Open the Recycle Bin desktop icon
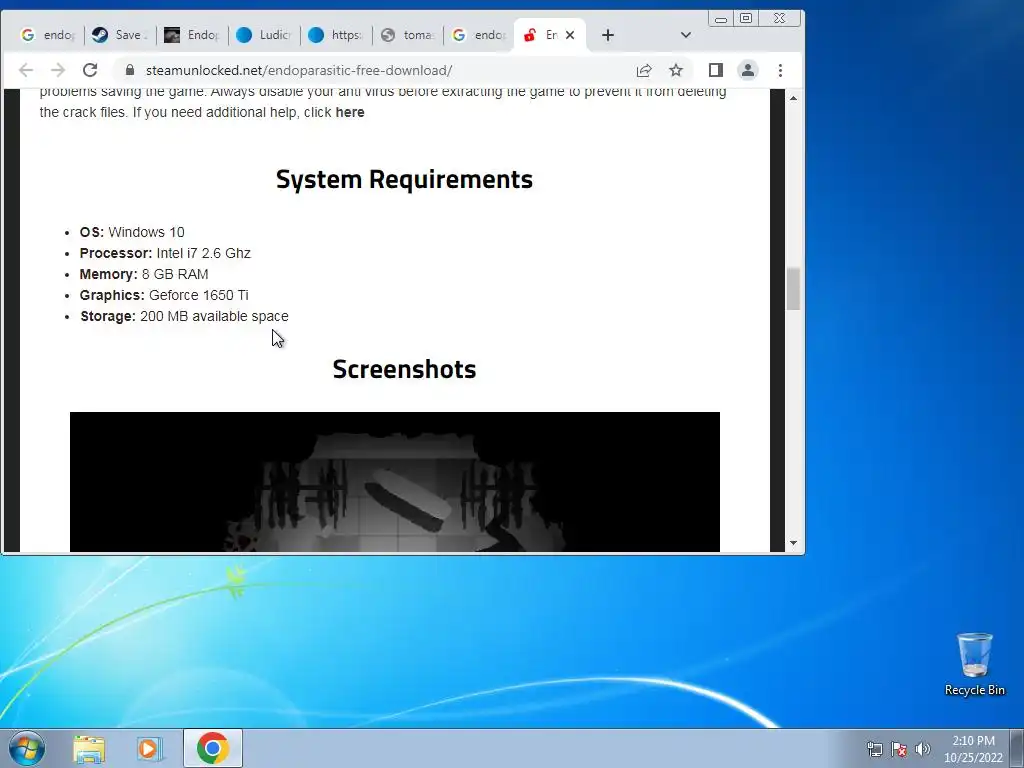The image size is (1024, 768). coord(974,664)
